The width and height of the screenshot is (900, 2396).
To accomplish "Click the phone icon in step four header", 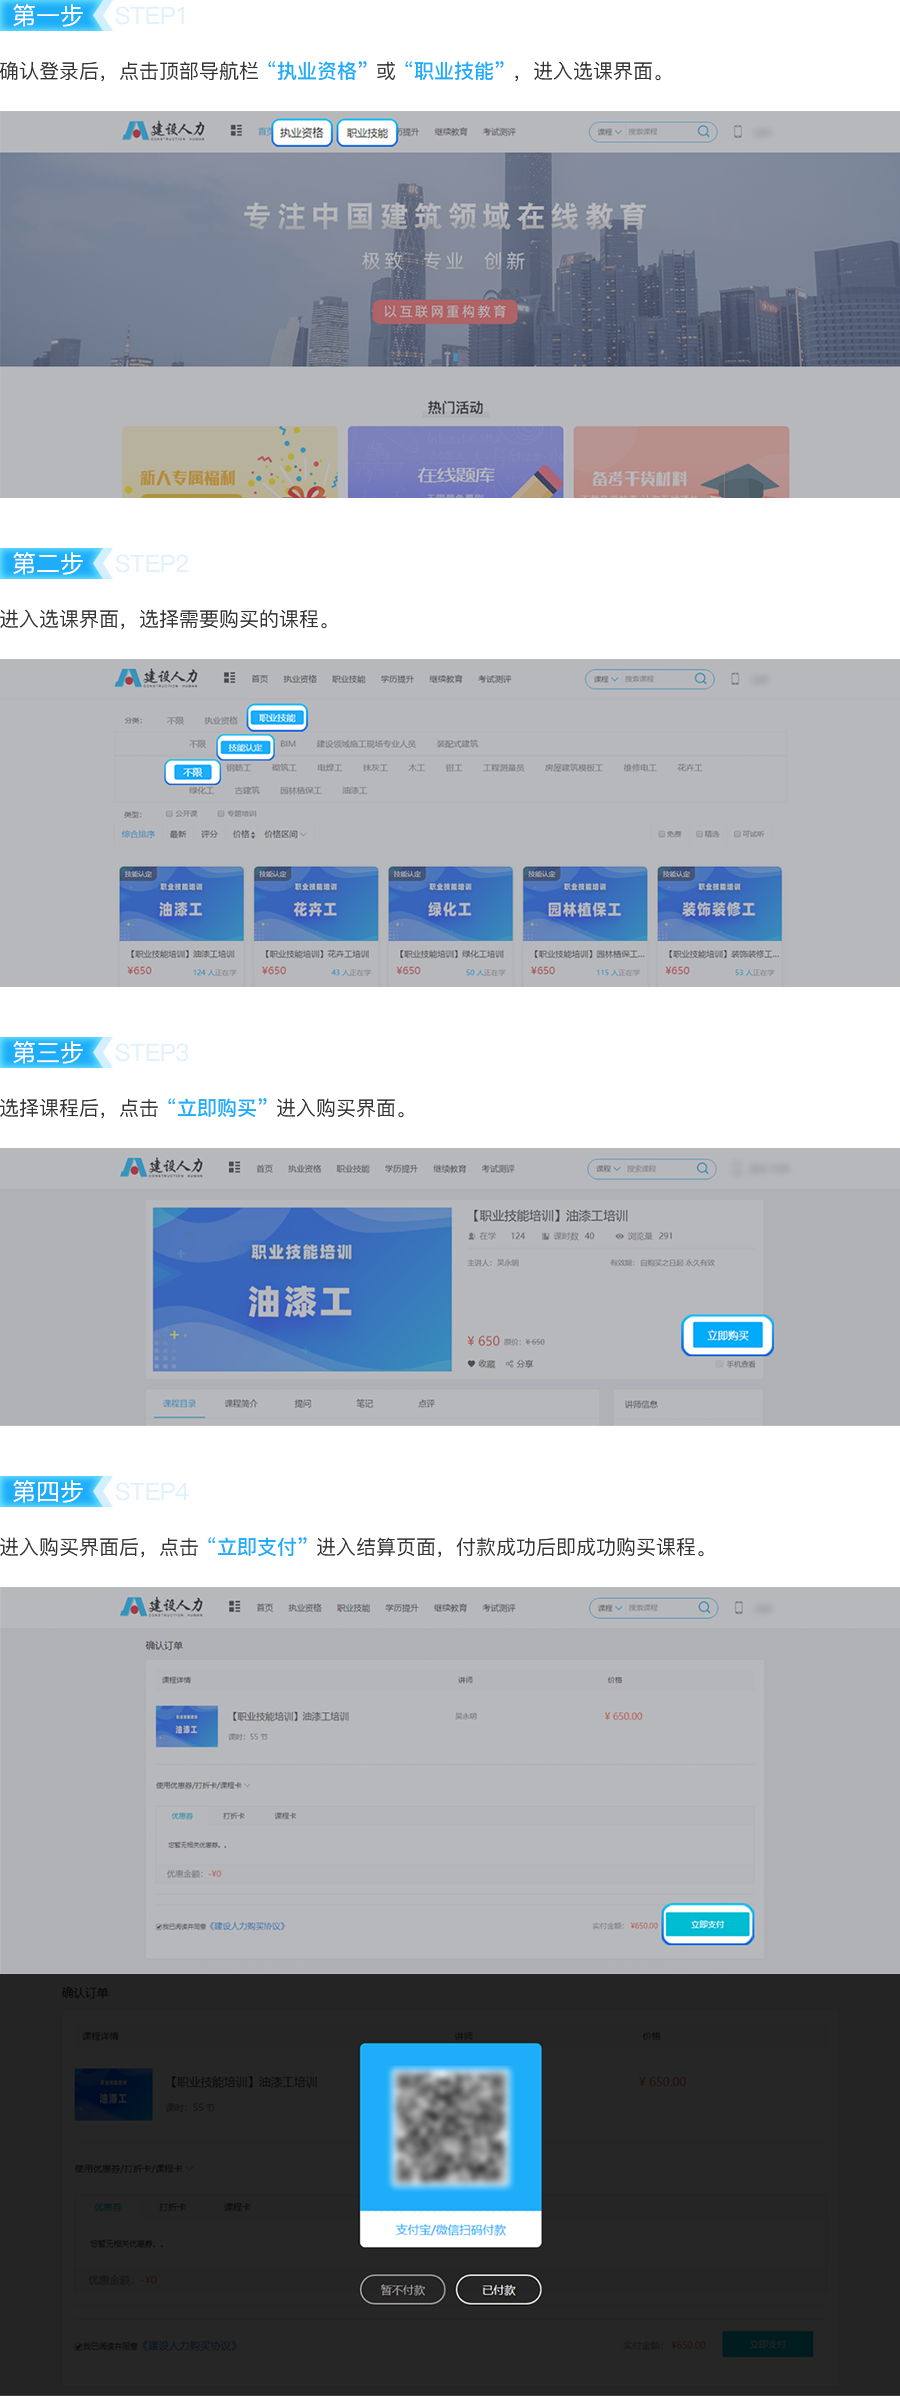I will tap(739, 1608).
